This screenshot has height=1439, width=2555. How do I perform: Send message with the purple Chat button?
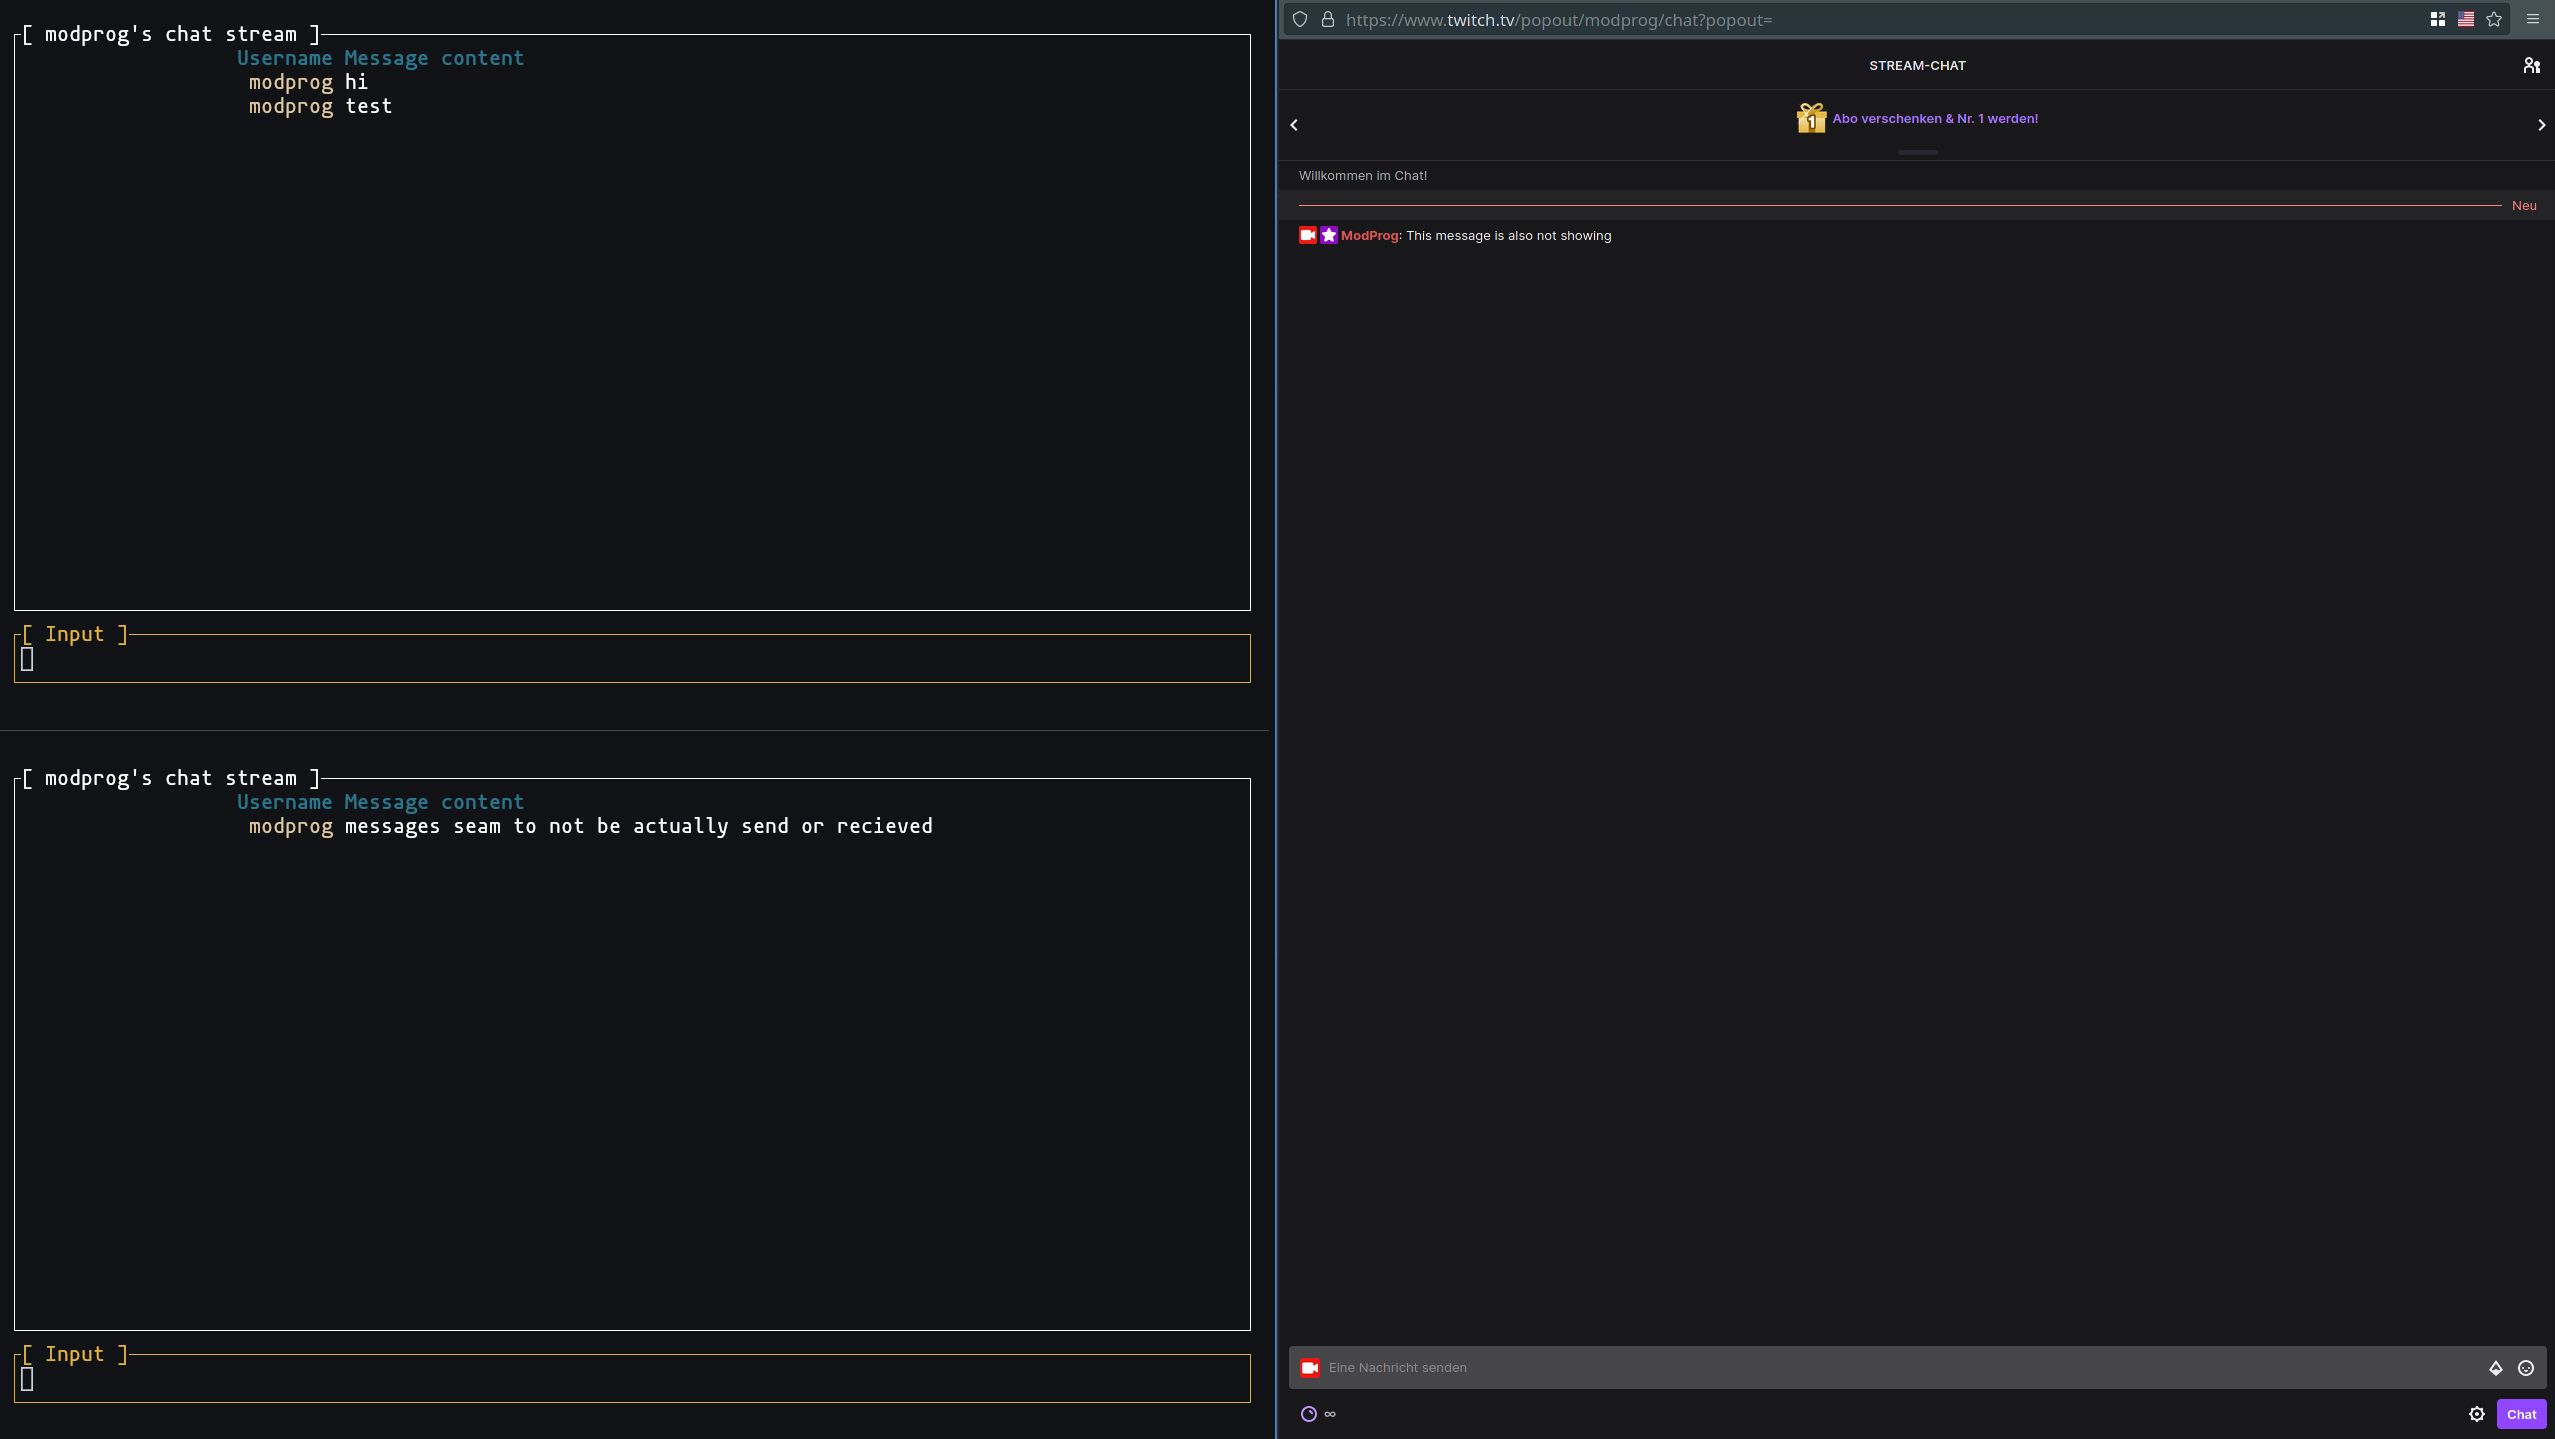coord(2521,1414)
